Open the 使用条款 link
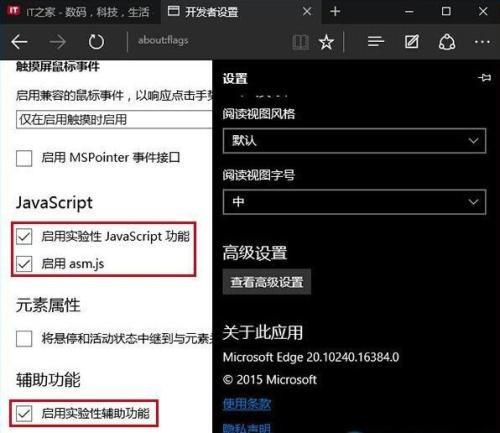The width and height of the screenshot is (500, 433). click(247, 404)
